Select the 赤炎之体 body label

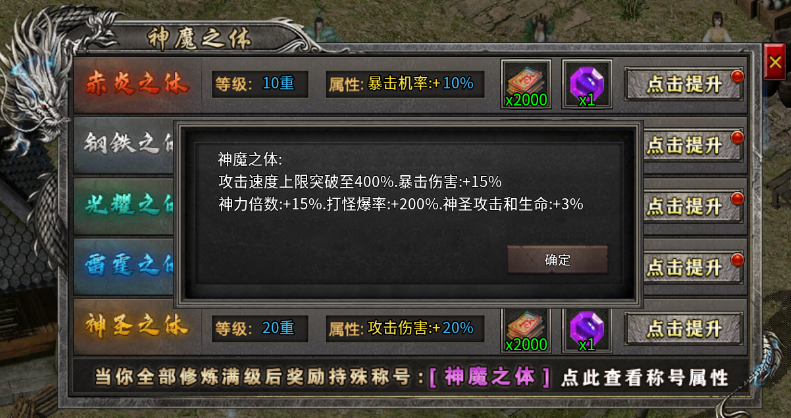tap(137, 84)
